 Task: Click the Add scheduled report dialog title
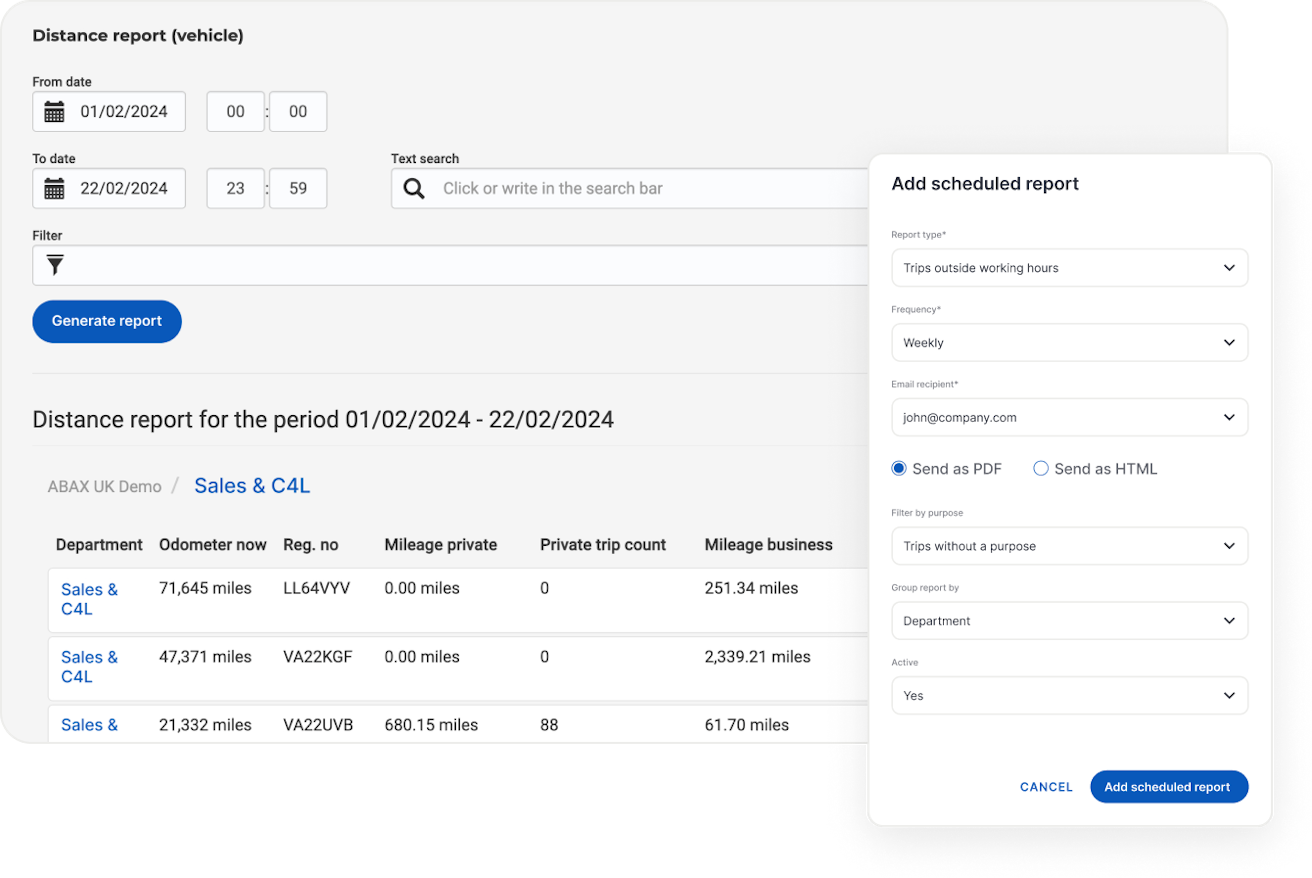coord(985,184)
